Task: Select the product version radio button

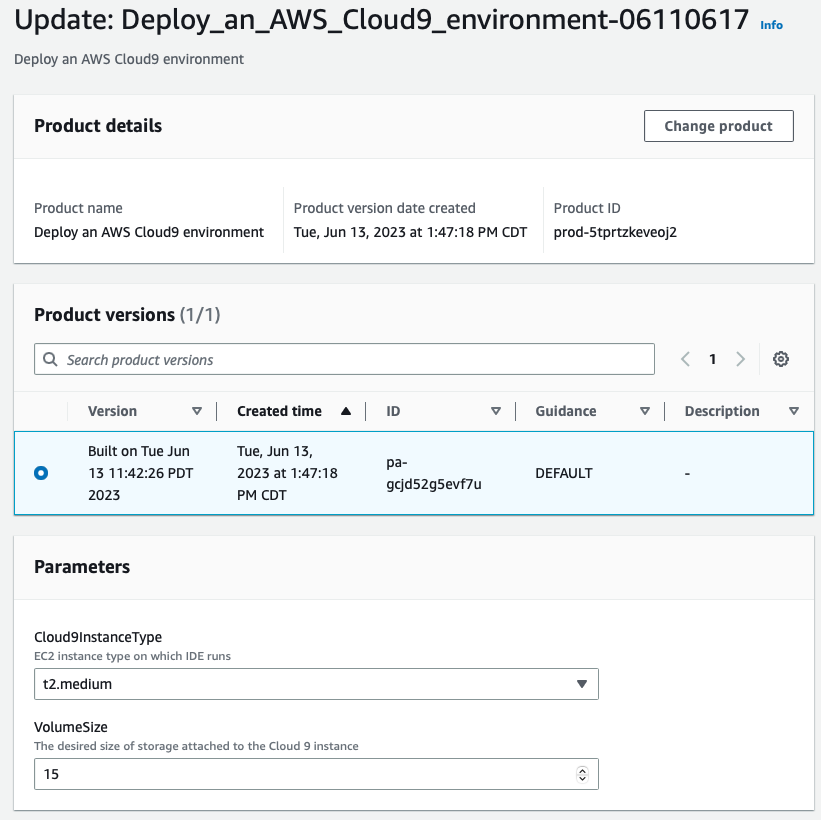Action: (x=41, y=473)
